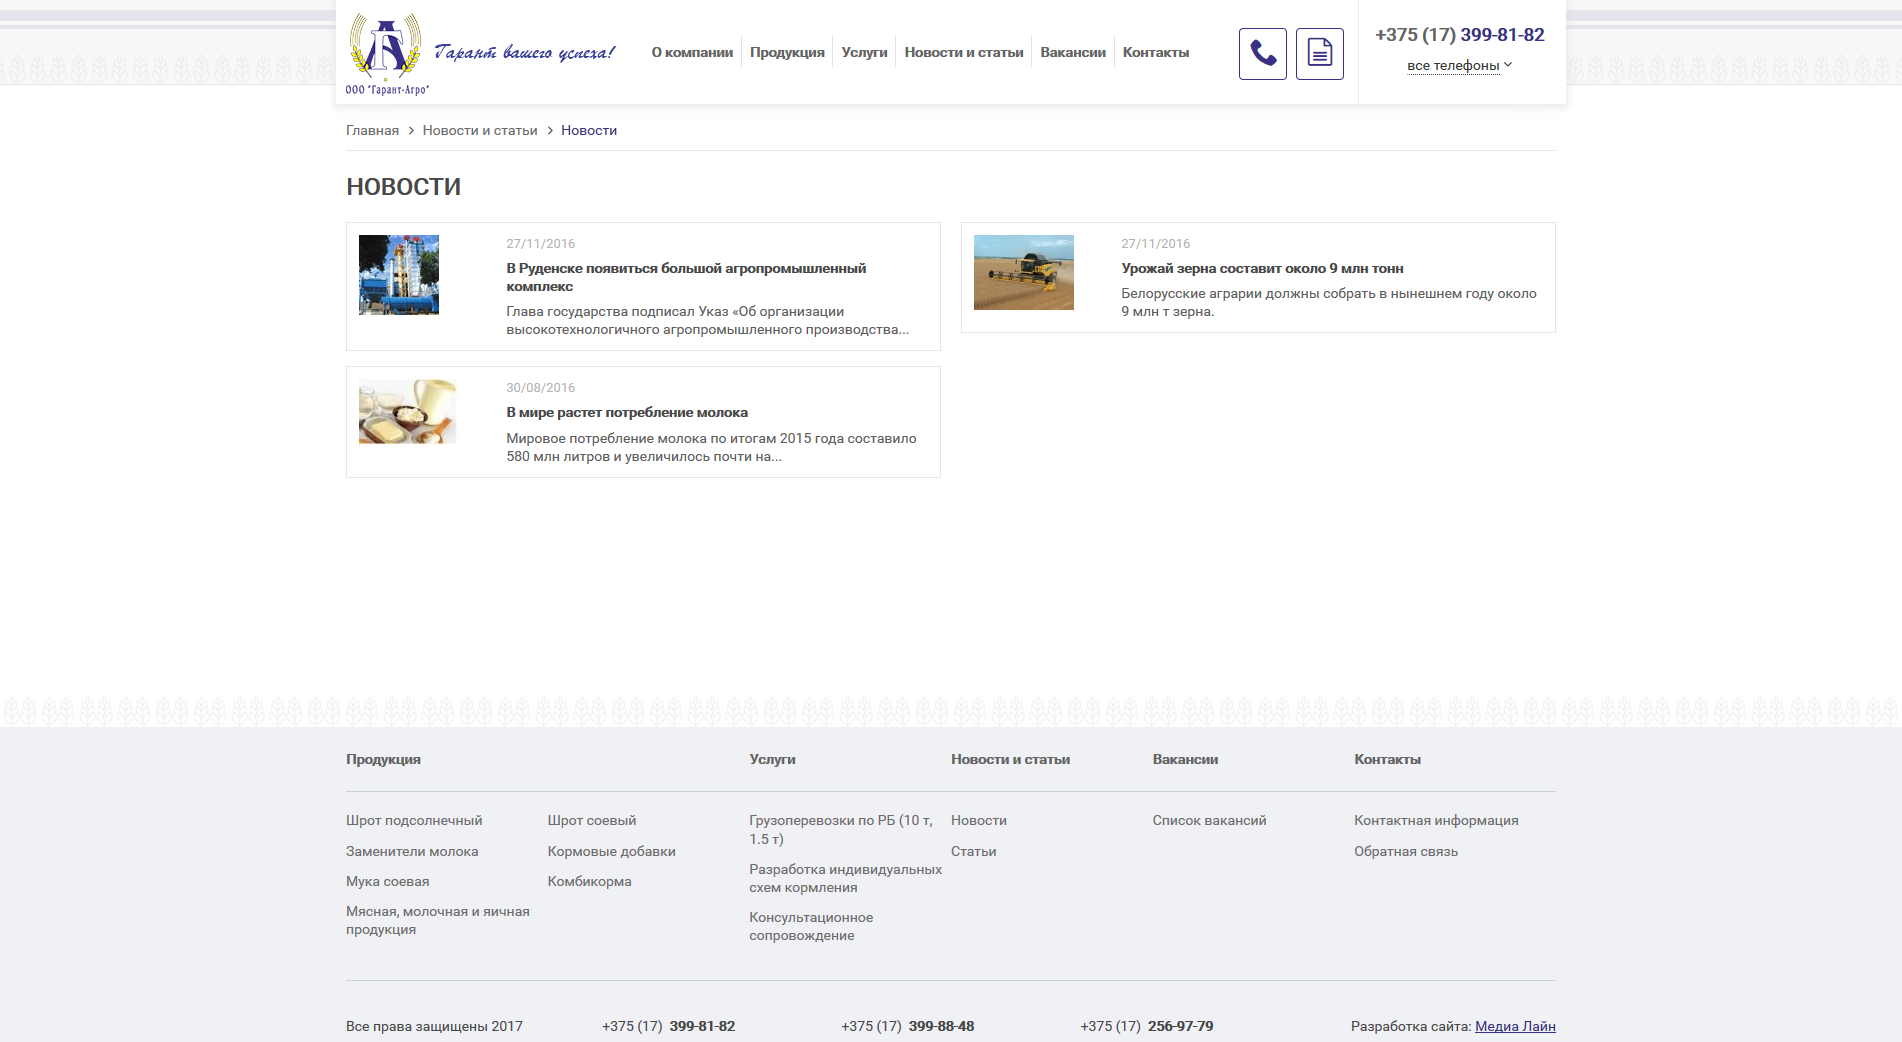
Task: Expand the 'все телефоны' phone list
Action: pos(1459,66)
